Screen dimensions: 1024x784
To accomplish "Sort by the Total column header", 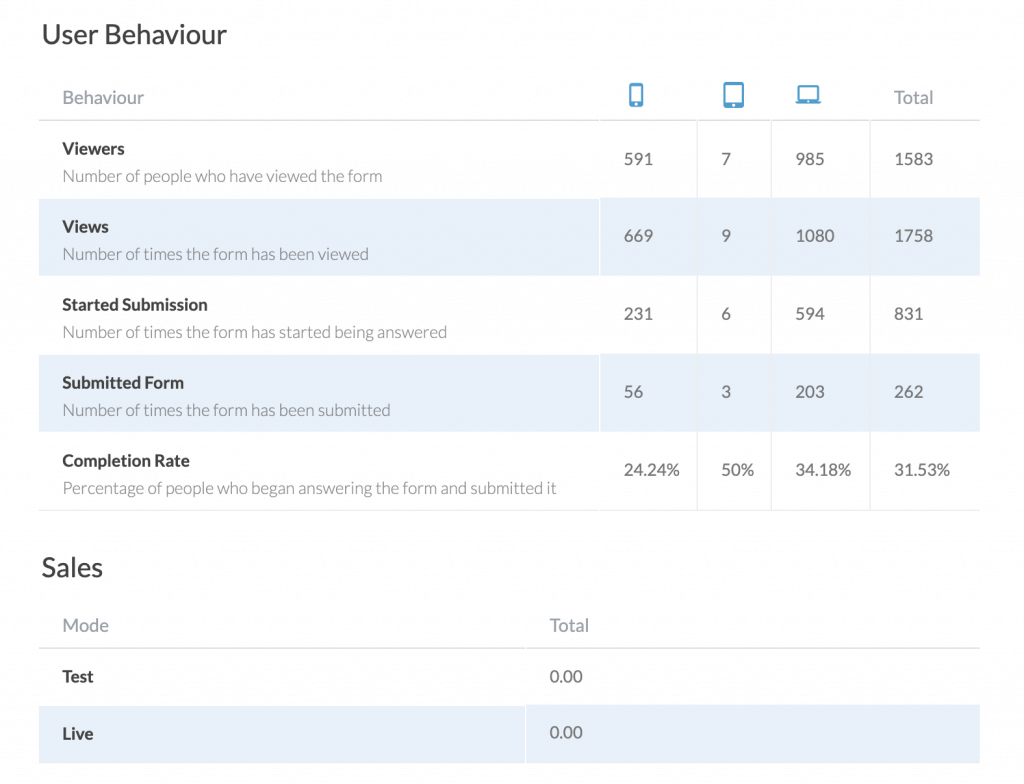I will 913,97.
